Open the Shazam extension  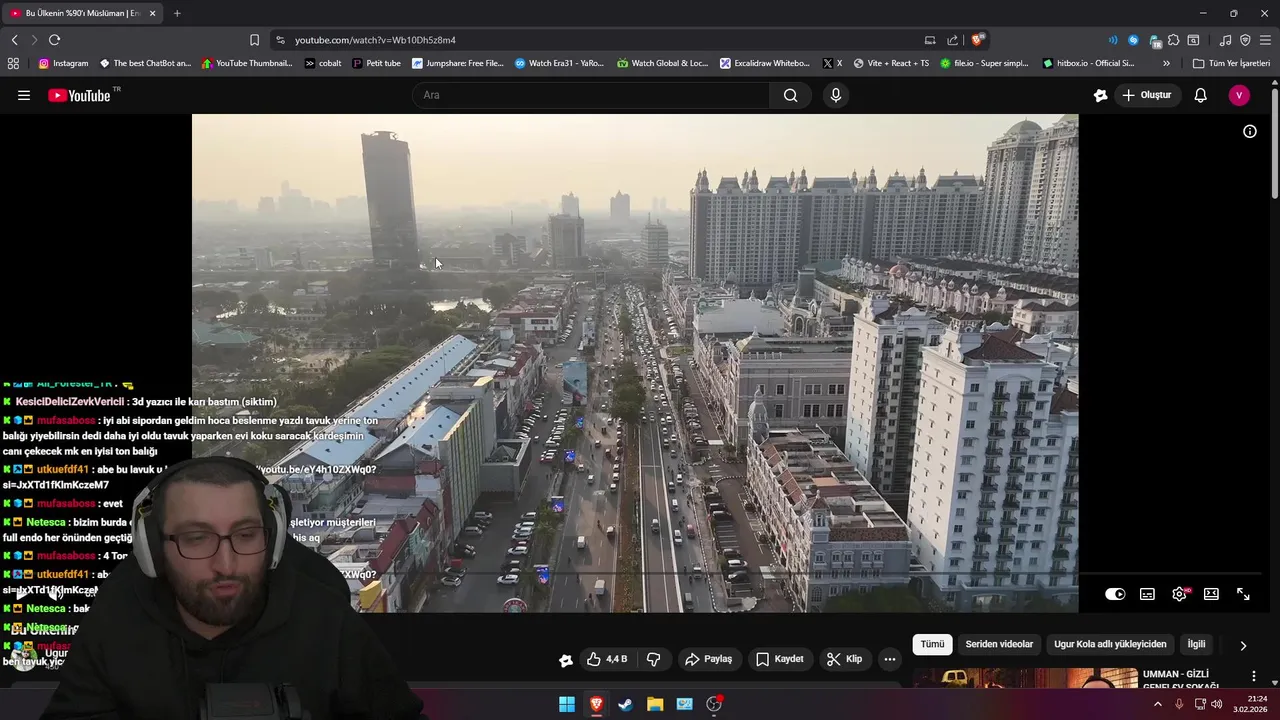[x=1133, y=40]
